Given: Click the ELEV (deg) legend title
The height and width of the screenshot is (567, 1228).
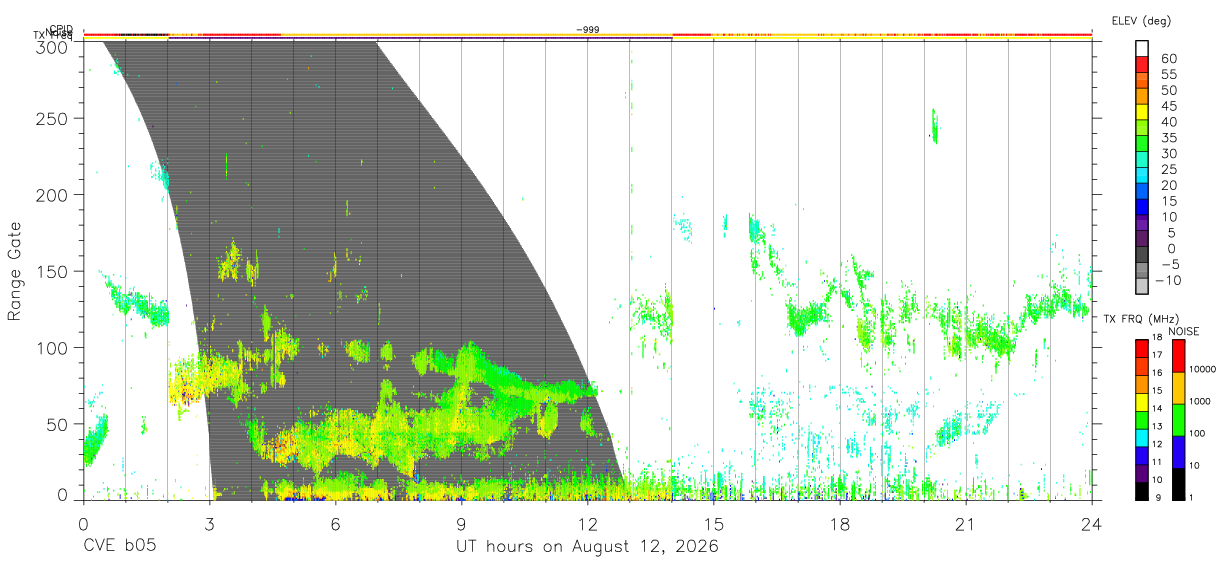Looking at the screenshot, I should tap(1141, 20).
